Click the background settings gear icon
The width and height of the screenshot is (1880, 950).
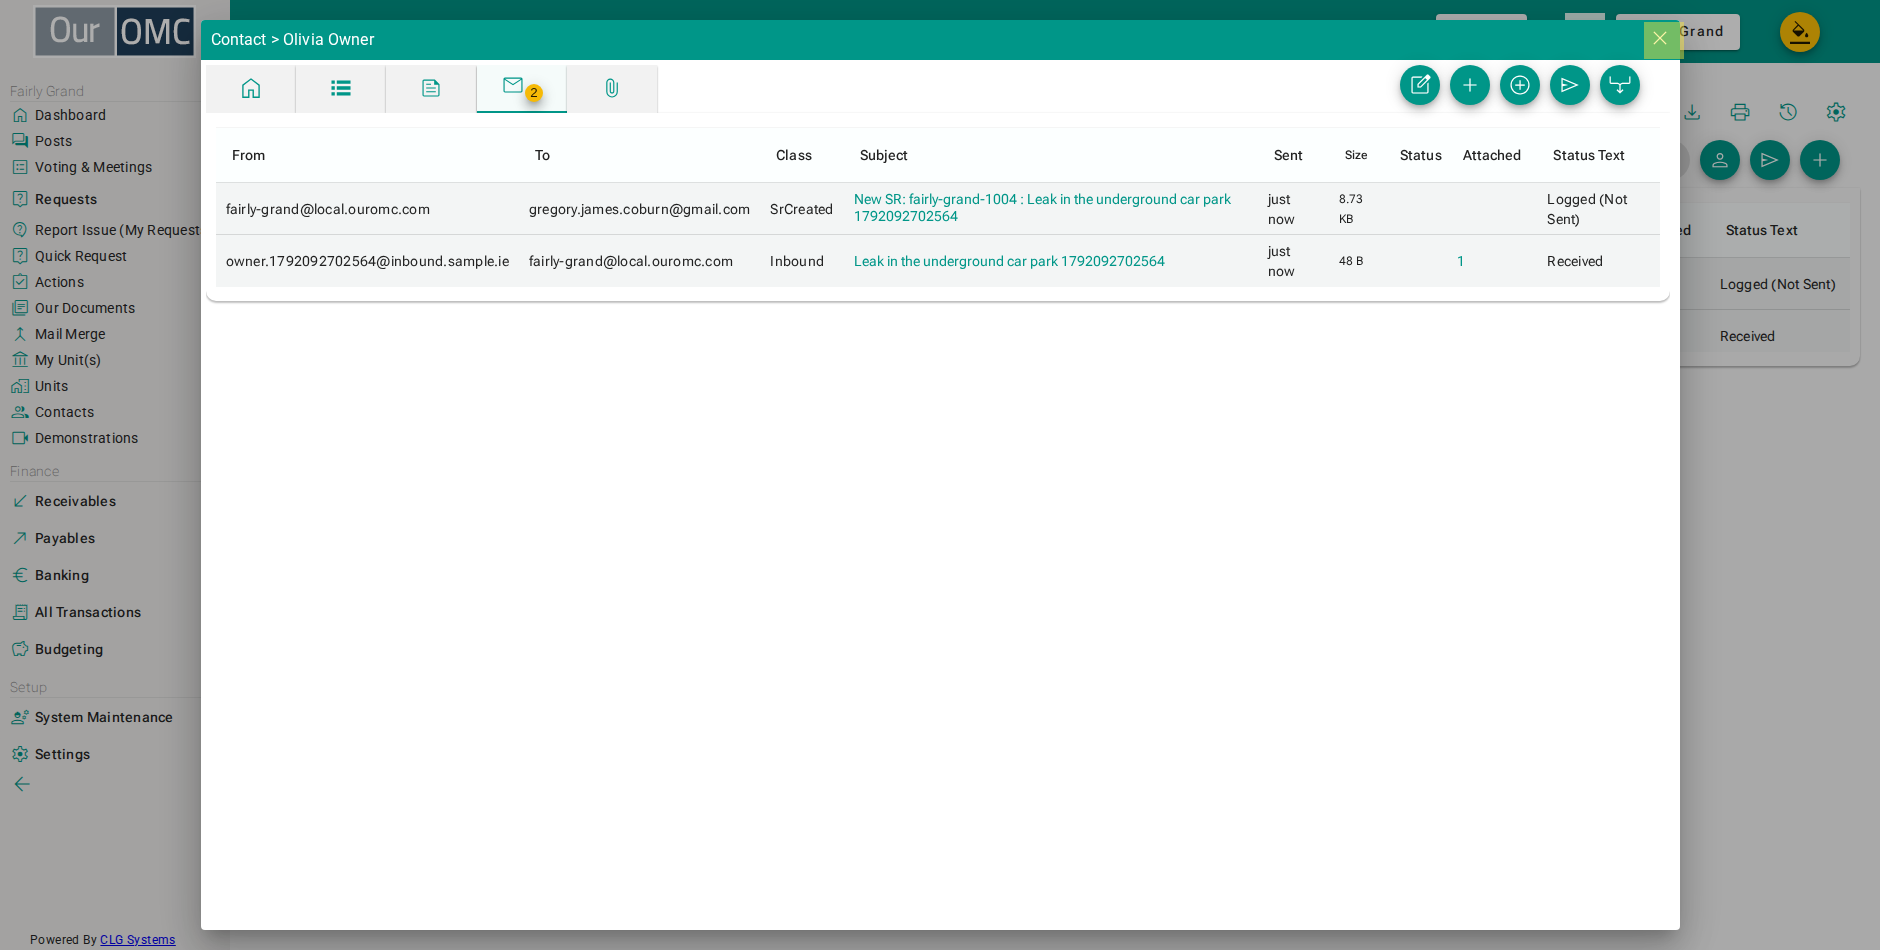point(1836,112)
